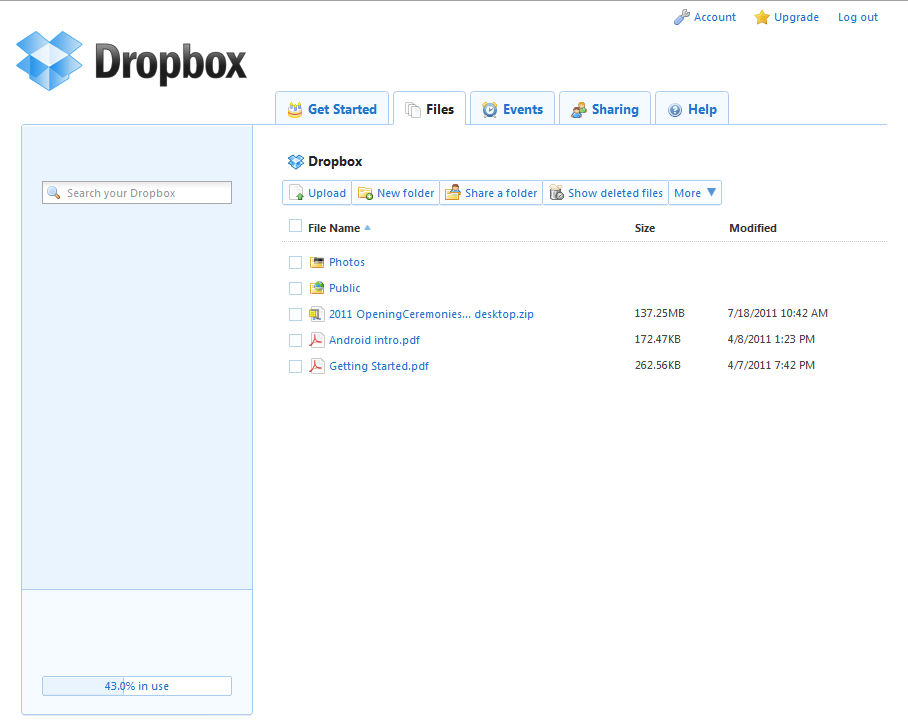Image resolution: width=908 pixels, height=724 pixels.
Task: Click the Files tab documents icon
Action: pyautogui.click(x=413, y=109)
